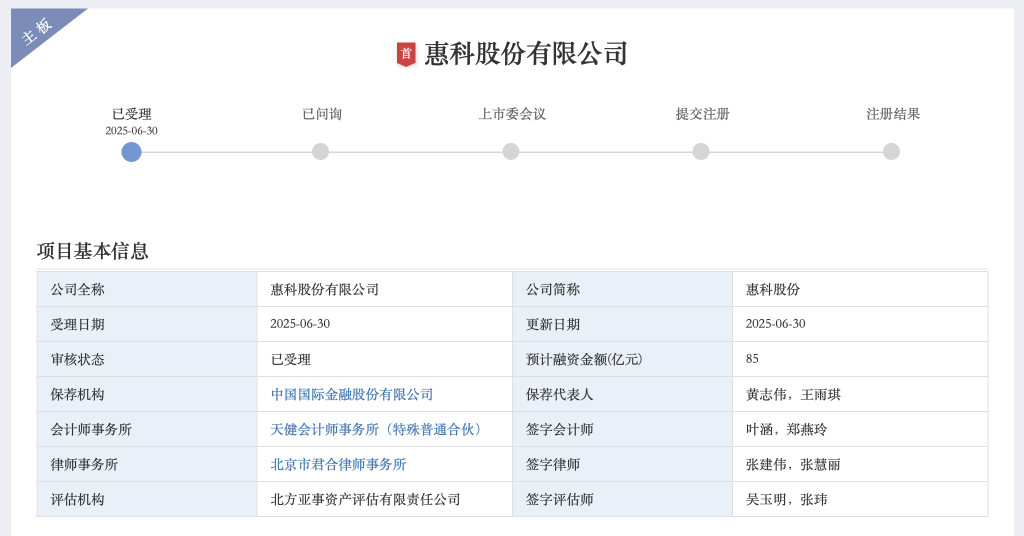The image size is (1024, 536).
Task: Select the 上市委会议 progress step dot
Action: (x=511, y=152)
